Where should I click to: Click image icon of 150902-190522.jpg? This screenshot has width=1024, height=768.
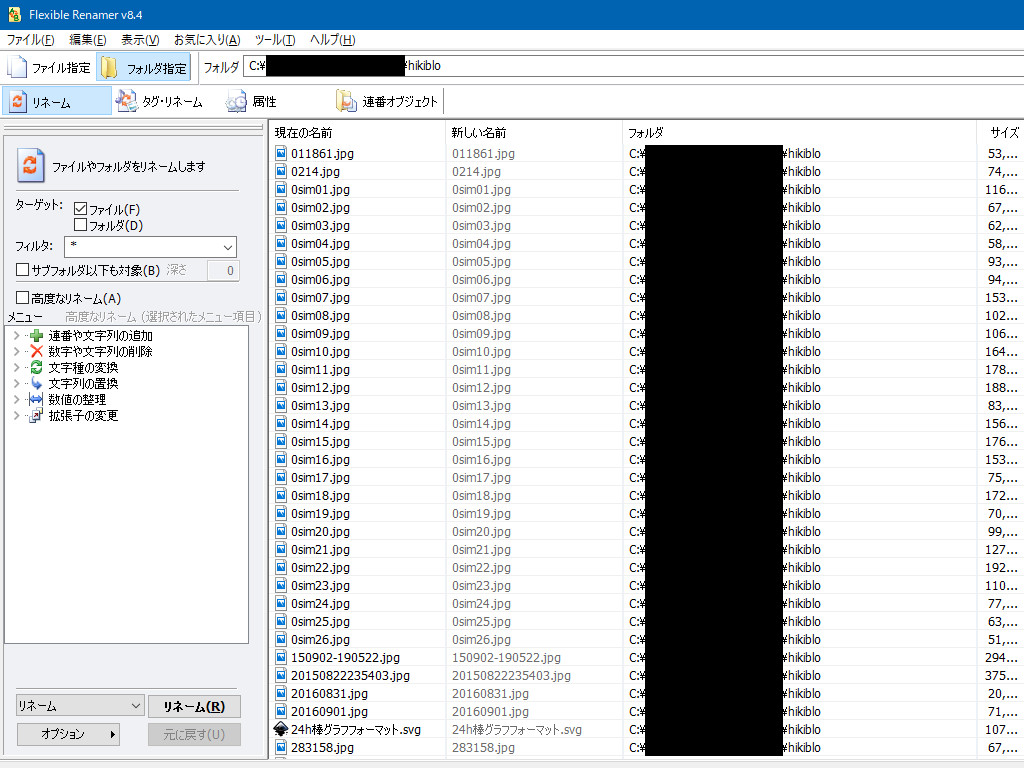pyautogui.click(x=281, y=658)
